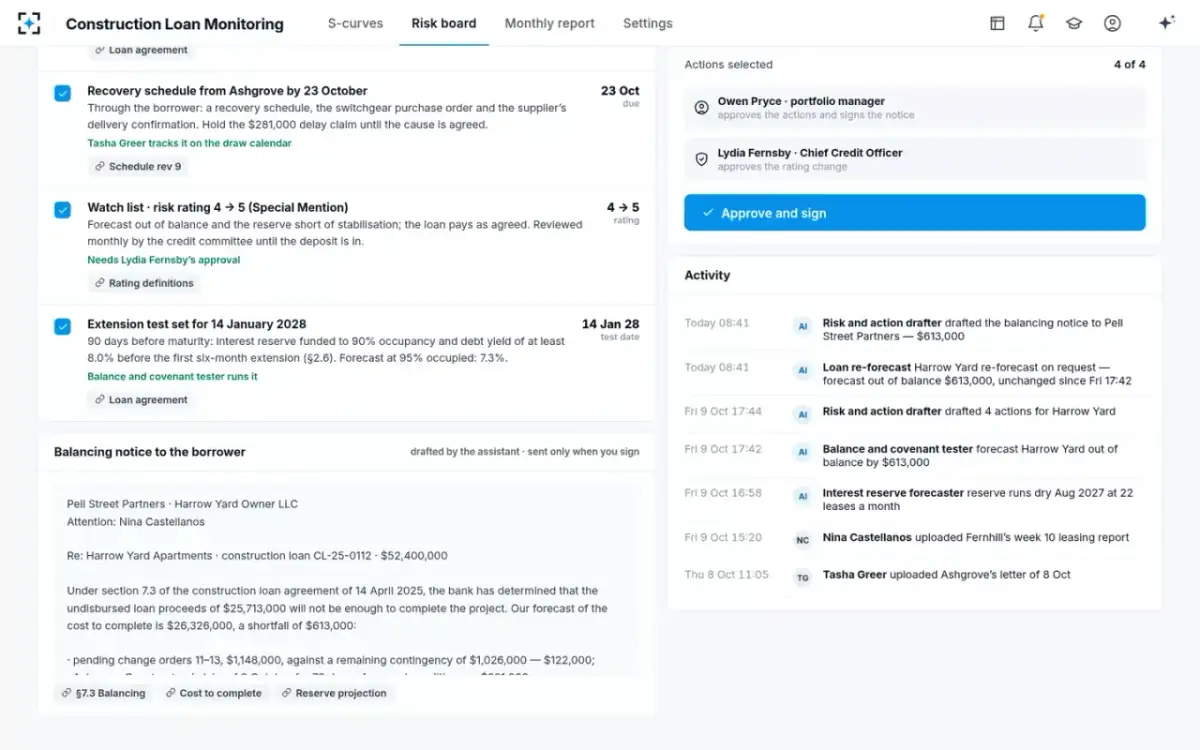
Task: Click Recovery schedule from Ashgrove title
Action: tap(227, 90)
